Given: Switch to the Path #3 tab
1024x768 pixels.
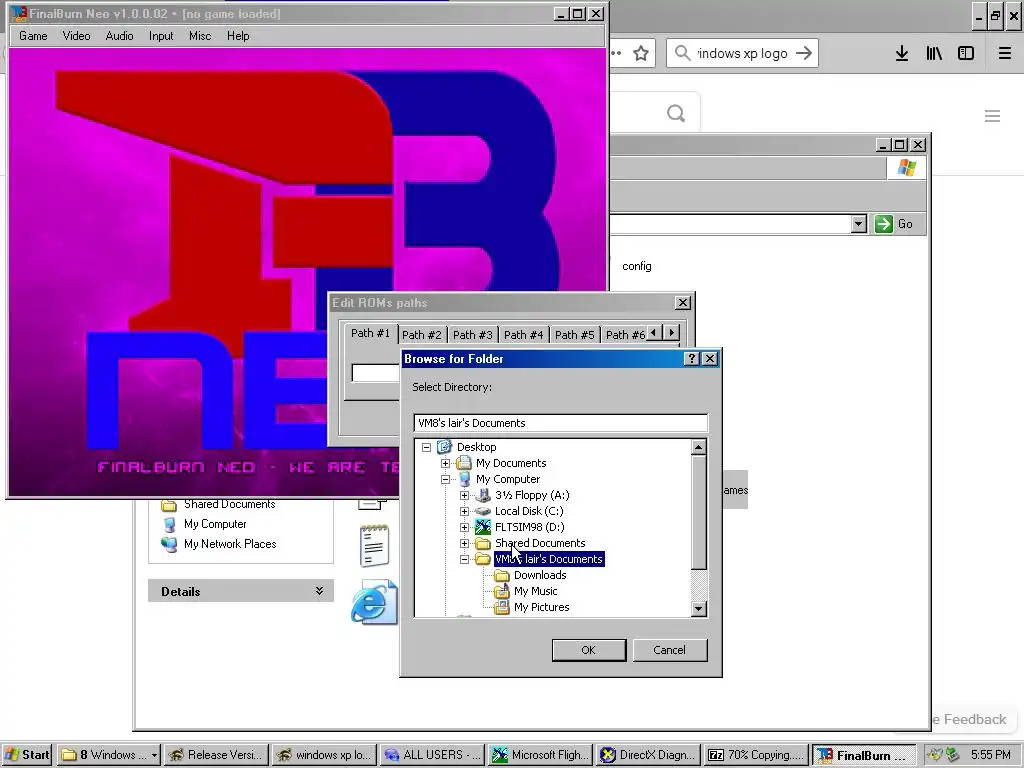Looking at the screenshot, I should pos(473,334).
